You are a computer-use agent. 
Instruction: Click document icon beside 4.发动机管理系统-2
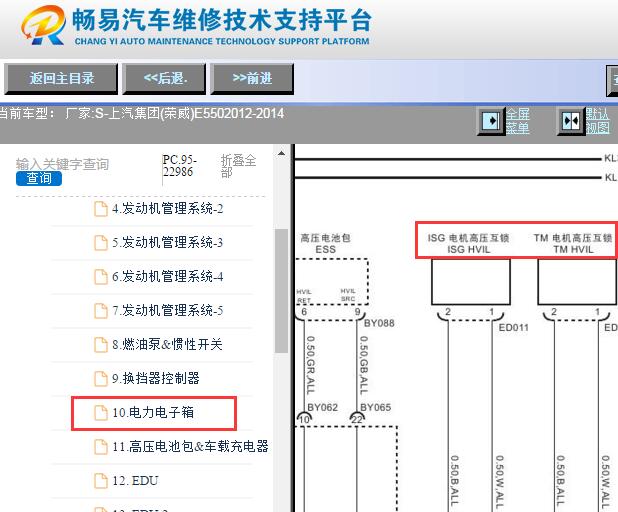click(x=101, y=209)
